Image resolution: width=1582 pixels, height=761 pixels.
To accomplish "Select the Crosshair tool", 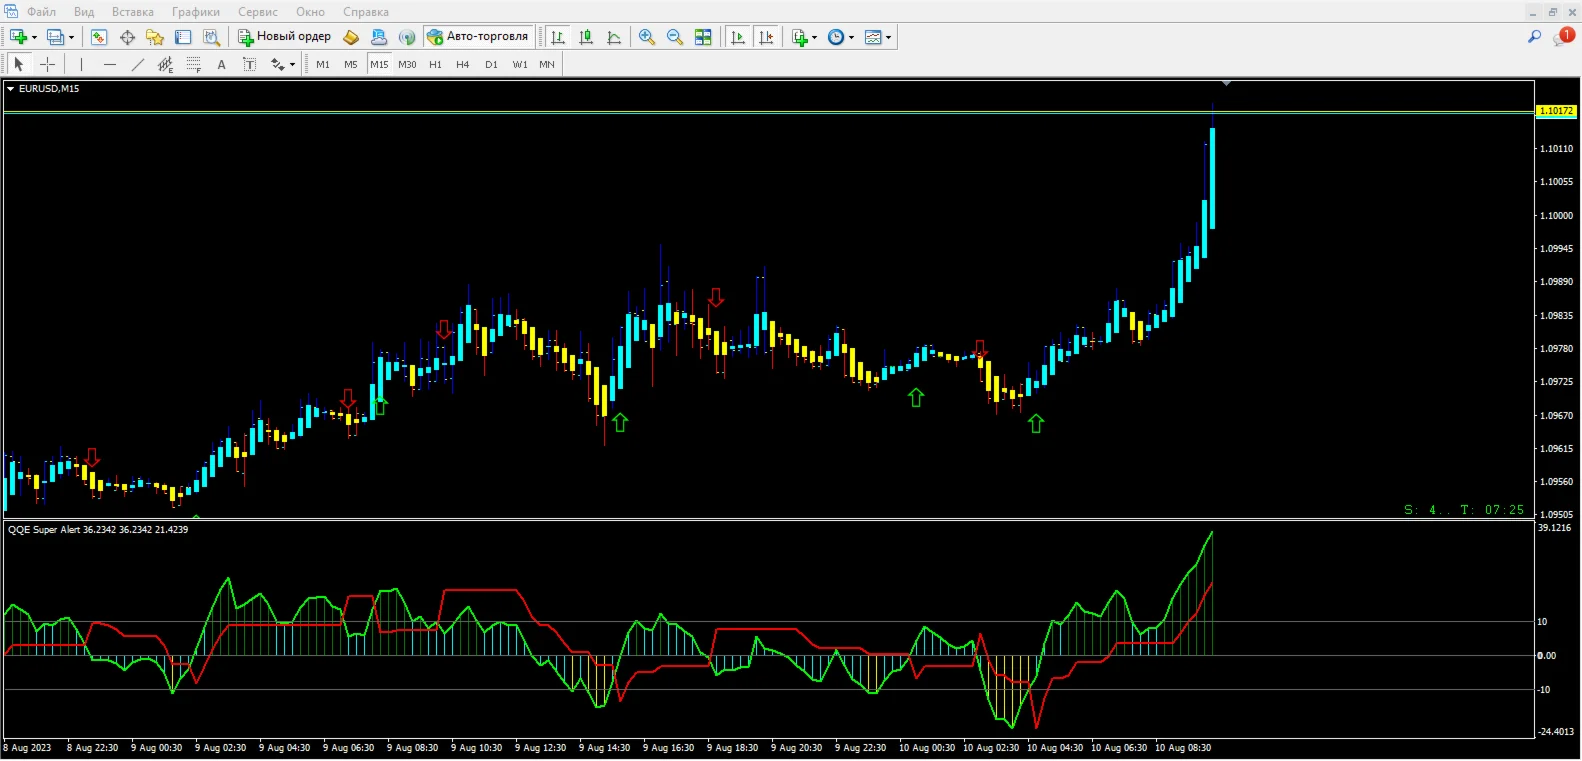I will tap(47, 64).
